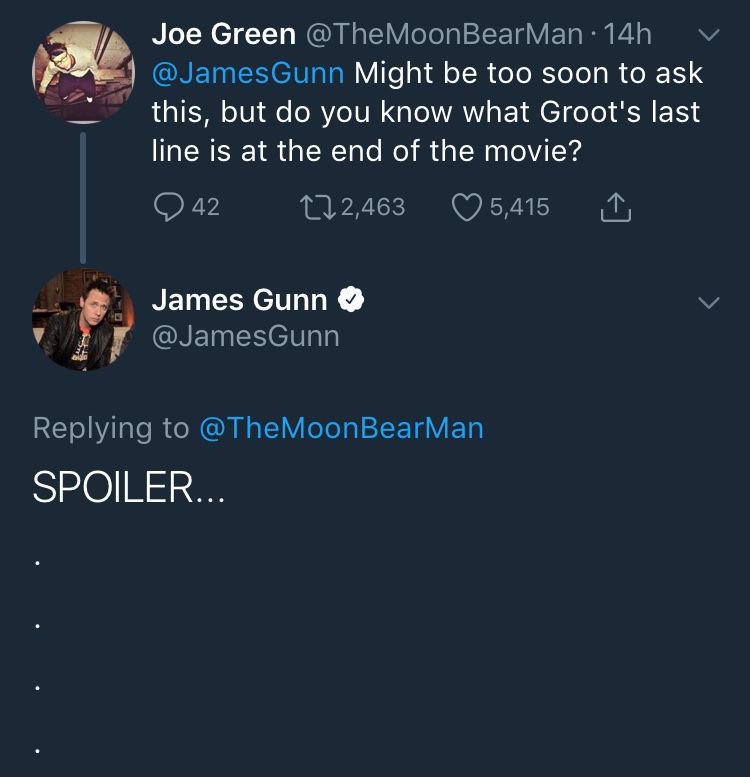
Task: Open Joe Green's profile picture
Action: 83,72
